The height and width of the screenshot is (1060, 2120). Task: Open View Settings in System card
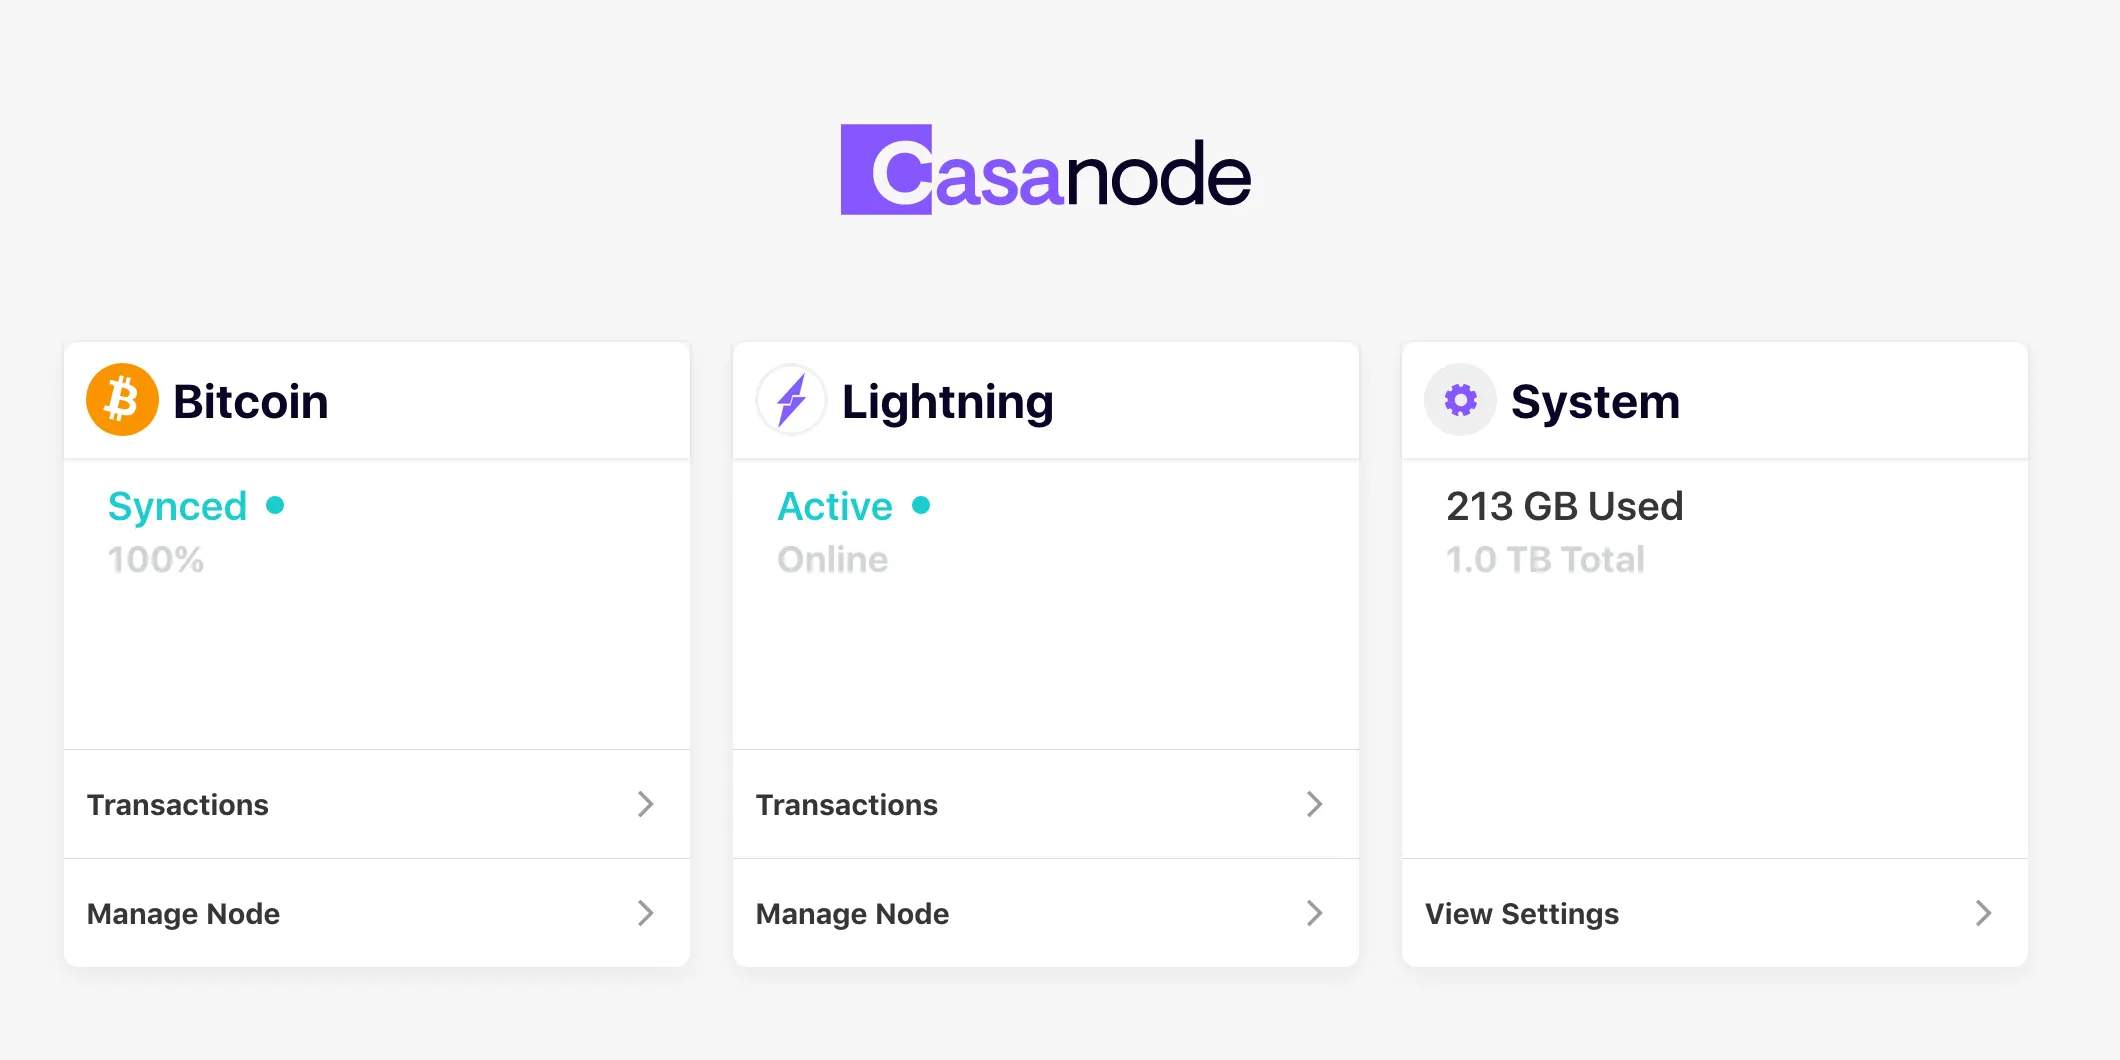tap(1522, 914)
